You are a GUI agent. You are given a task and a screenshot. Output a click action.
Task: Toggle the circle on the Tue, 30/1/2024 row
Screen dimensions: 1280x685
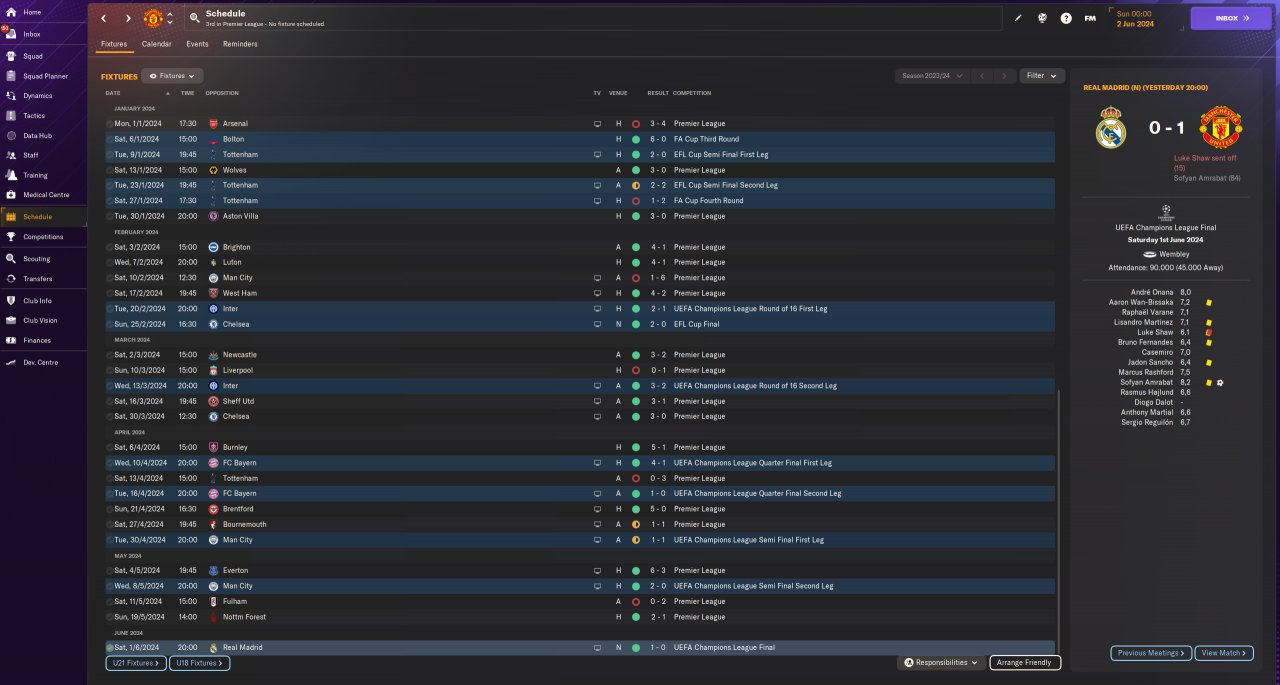point(109,216)
